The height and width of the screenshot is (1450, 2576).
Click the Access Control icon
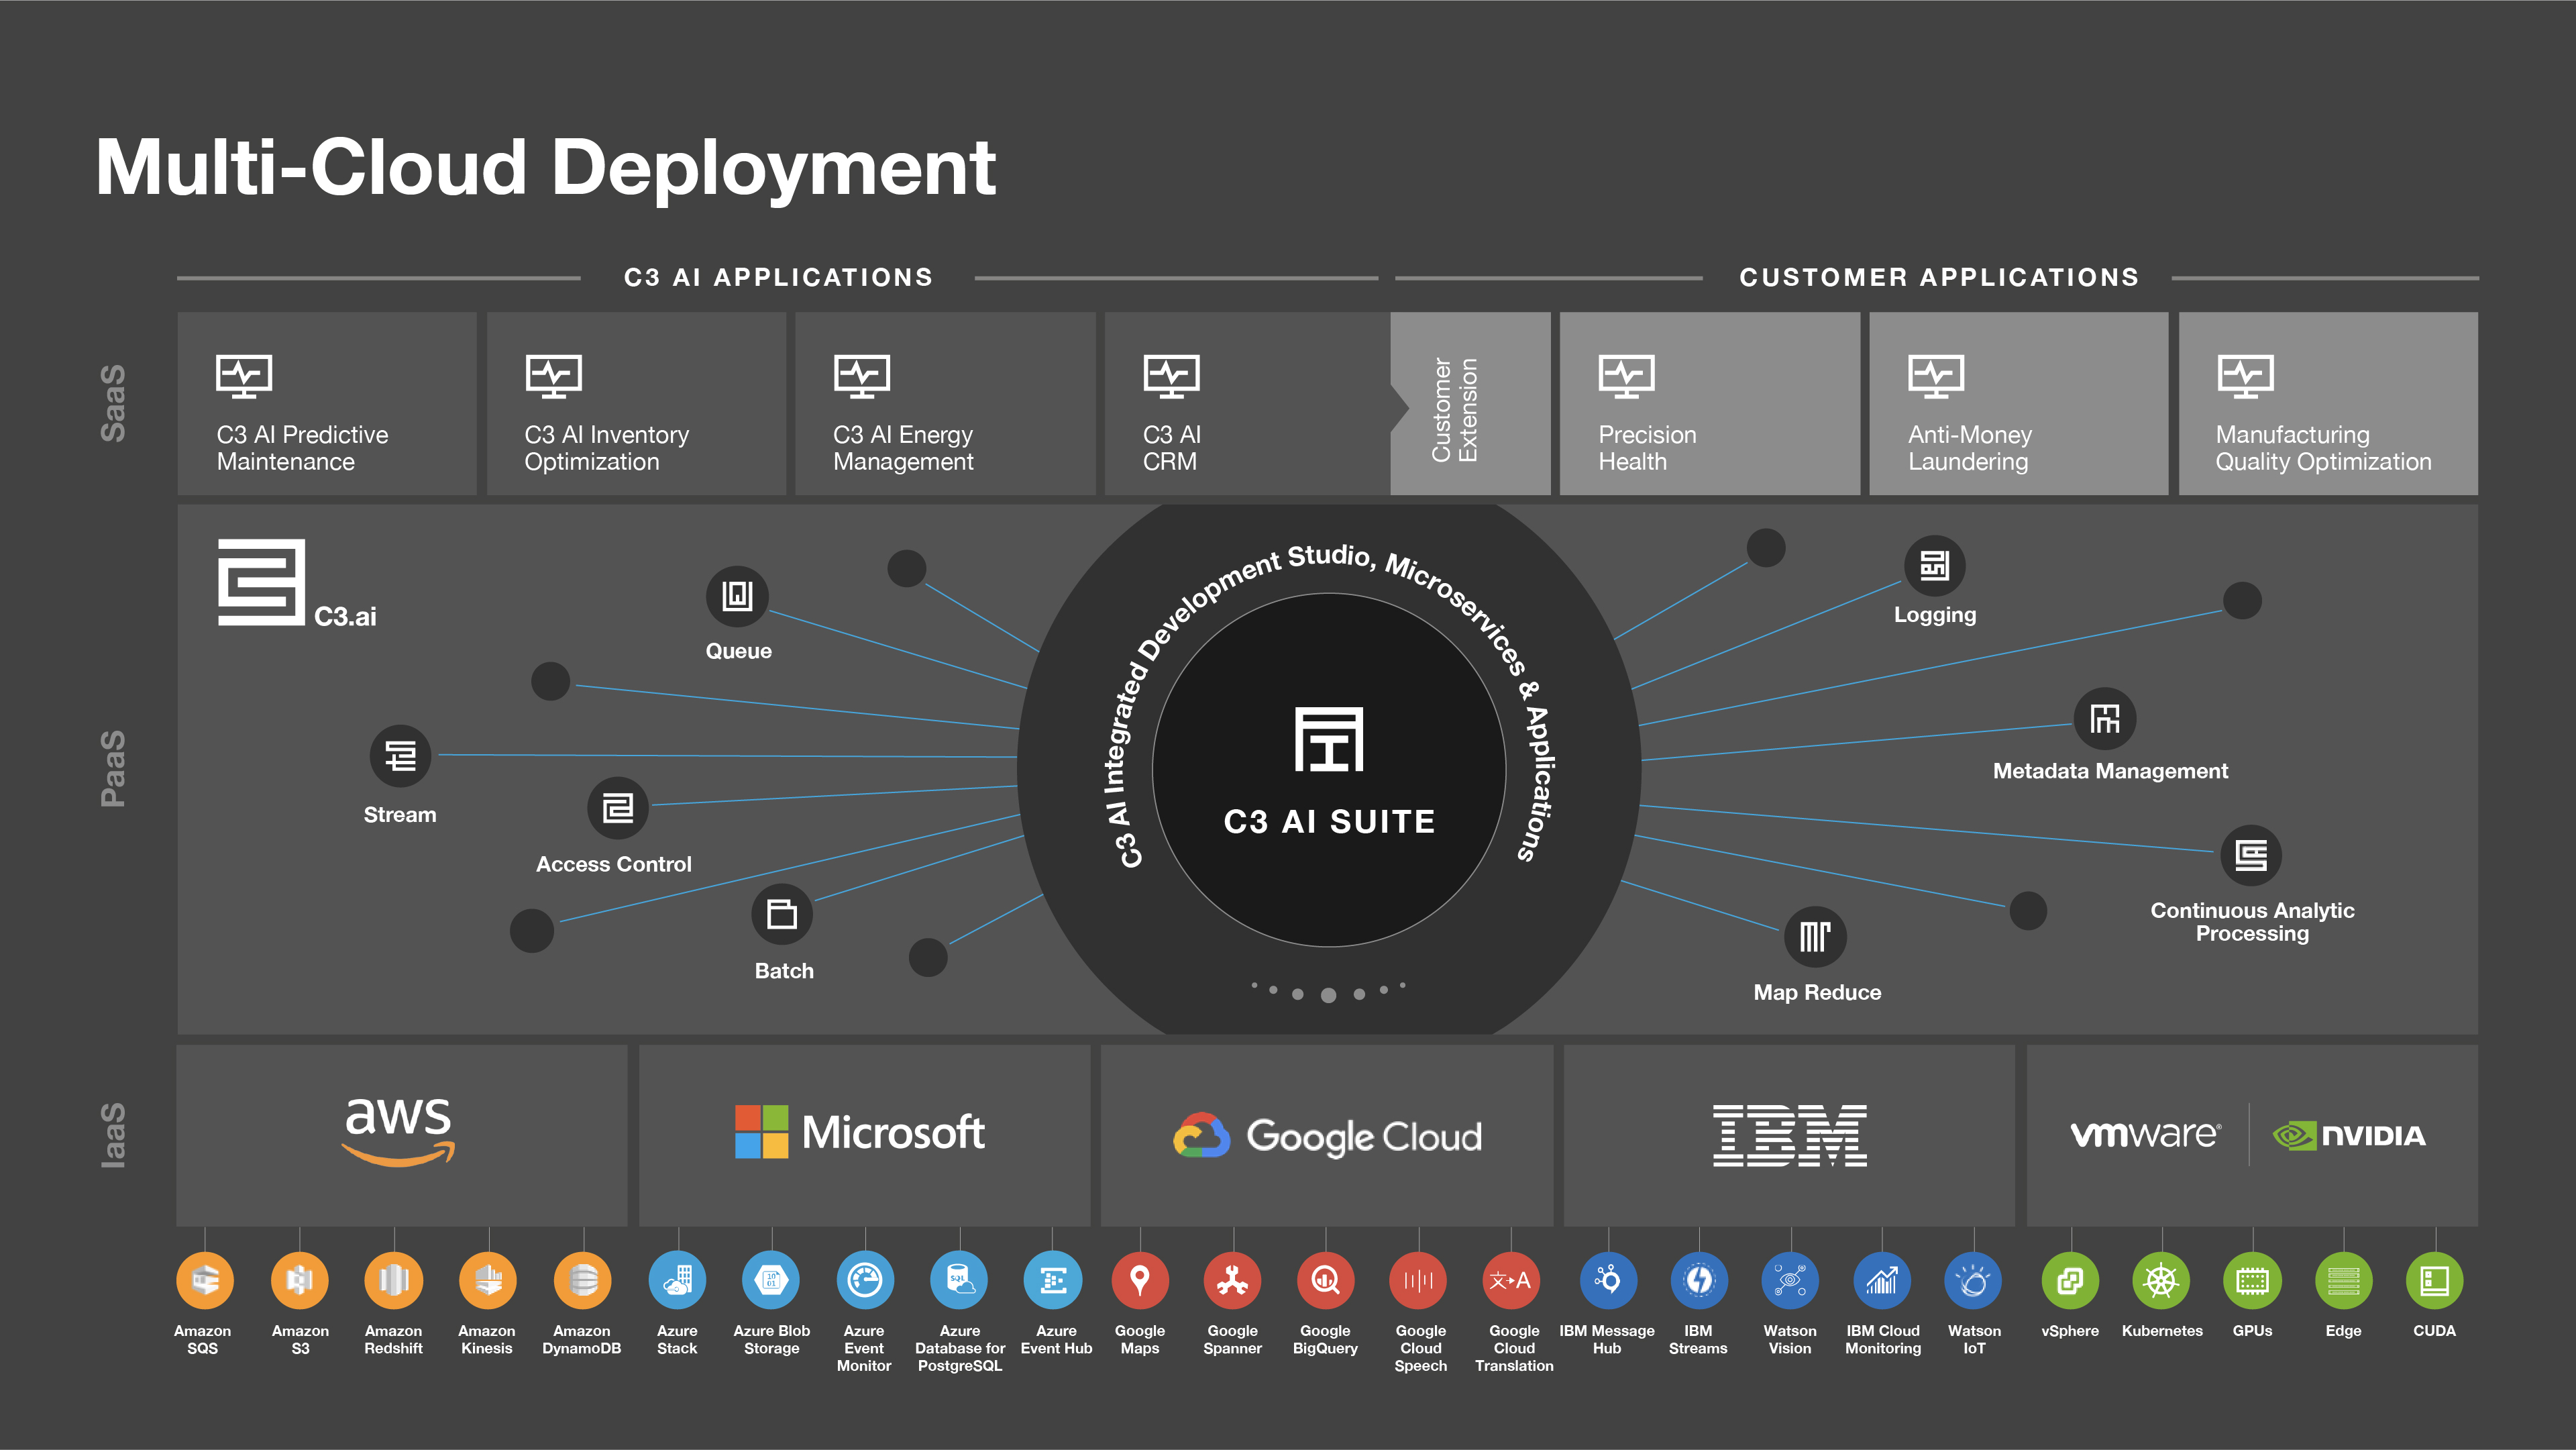(x=617, y=808)
